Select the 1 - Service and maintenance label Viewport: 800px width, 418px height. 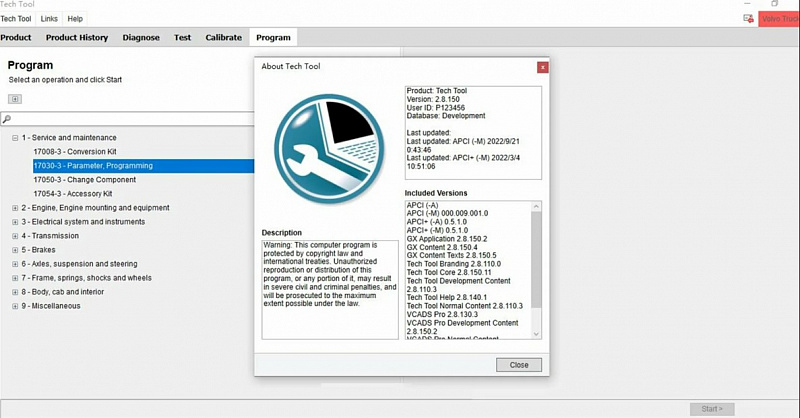[69, 138]
